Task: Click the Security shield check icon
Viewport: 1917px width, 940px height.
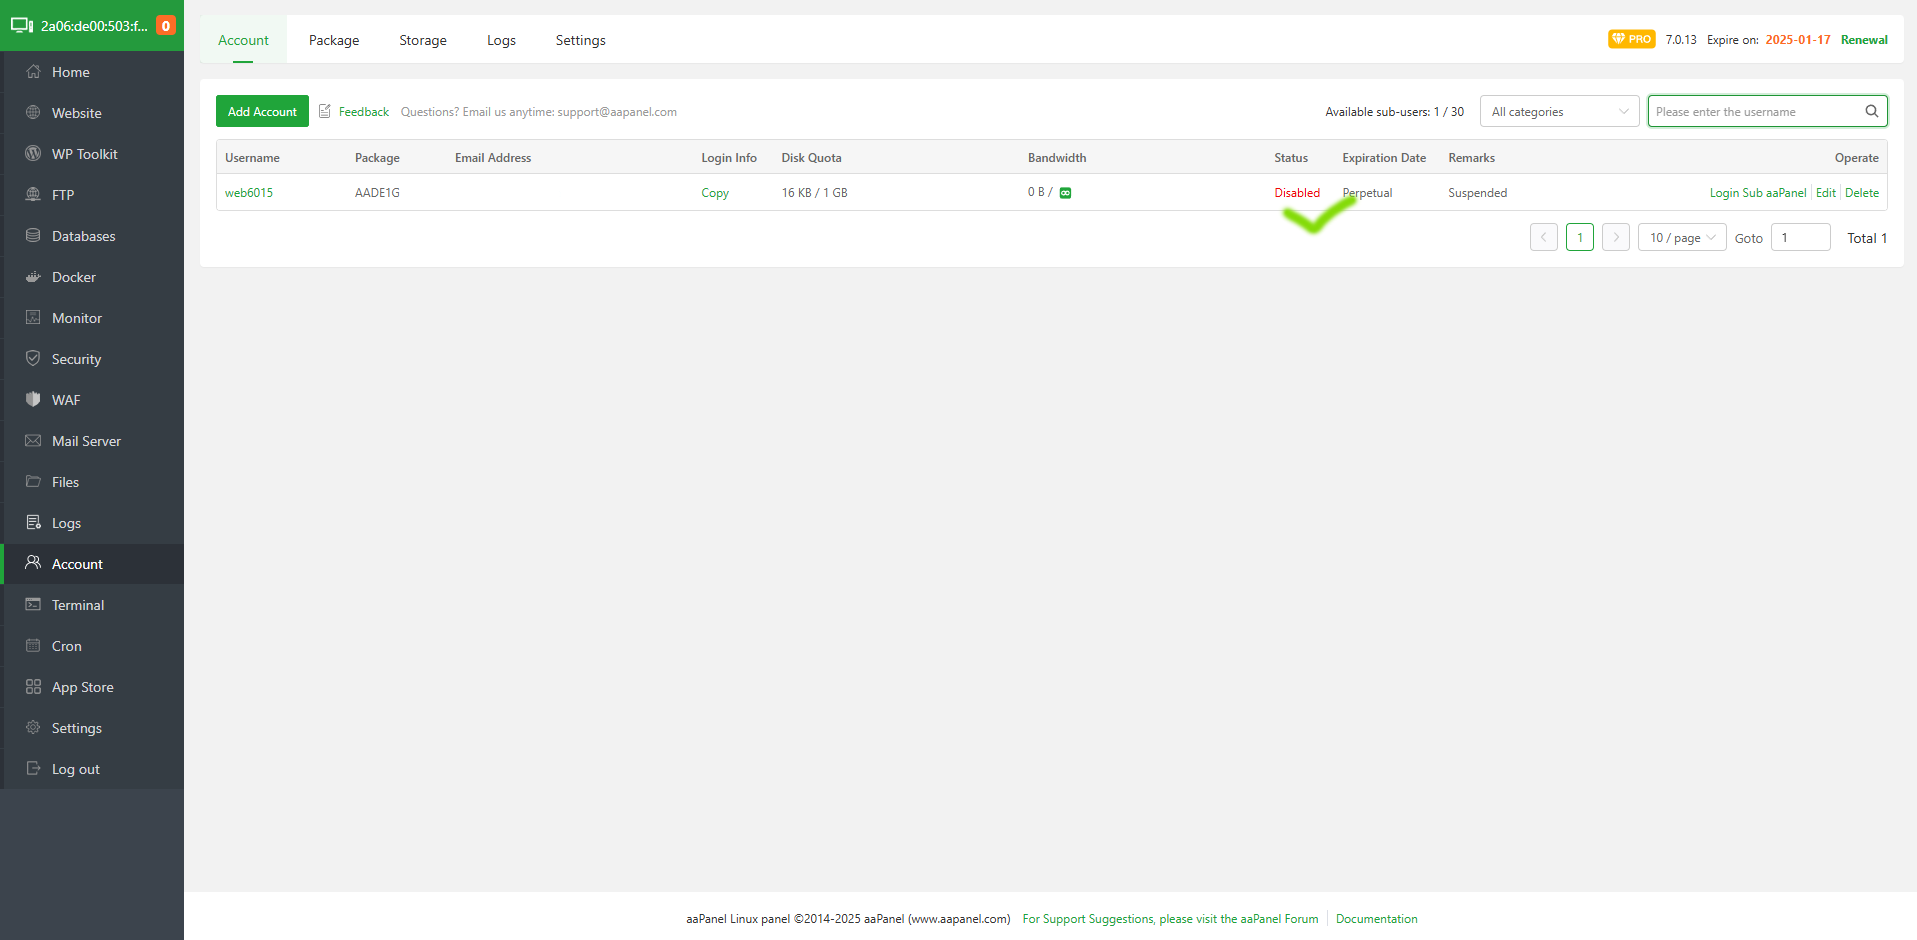Action: (x=33, y=359)
